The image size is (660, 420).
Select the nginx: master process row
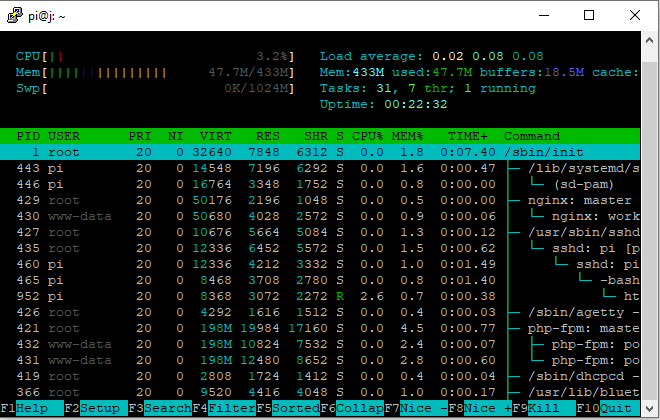point(320,200)
